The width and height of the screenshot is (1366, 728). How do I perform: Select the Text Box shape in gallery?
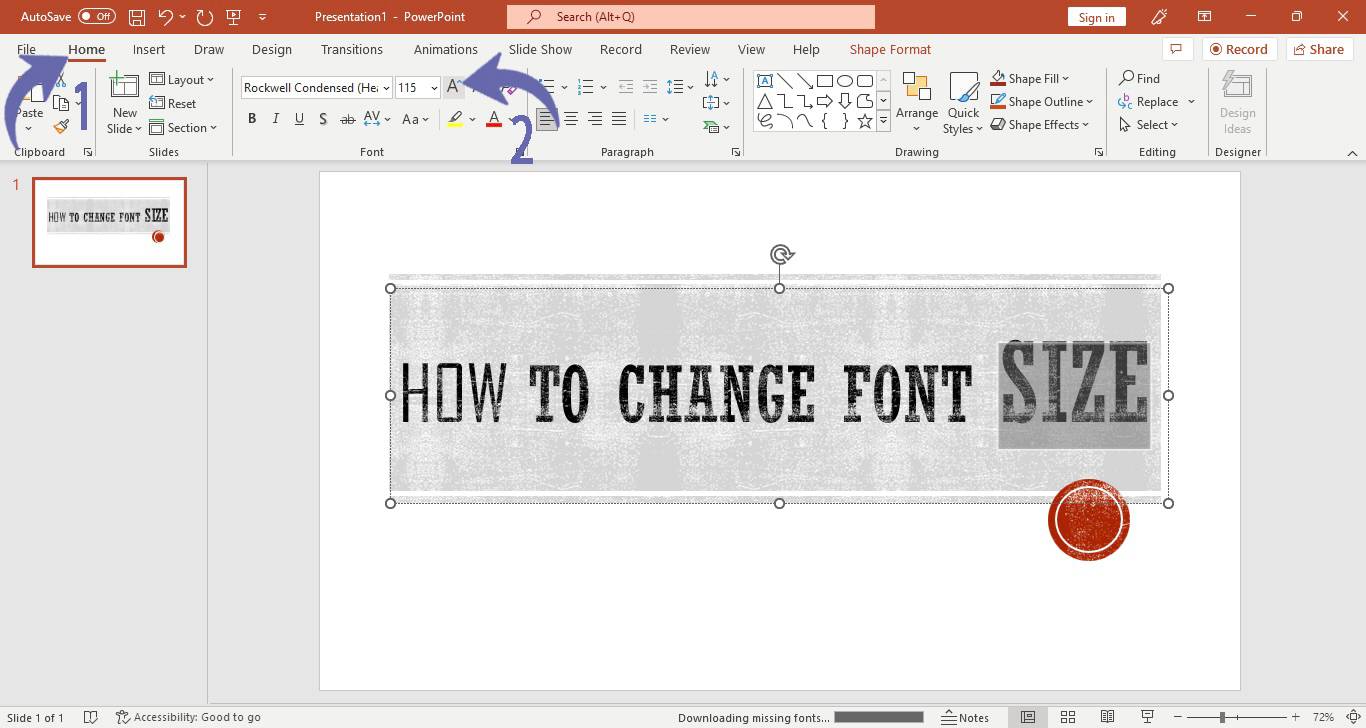tap(765, 81)
